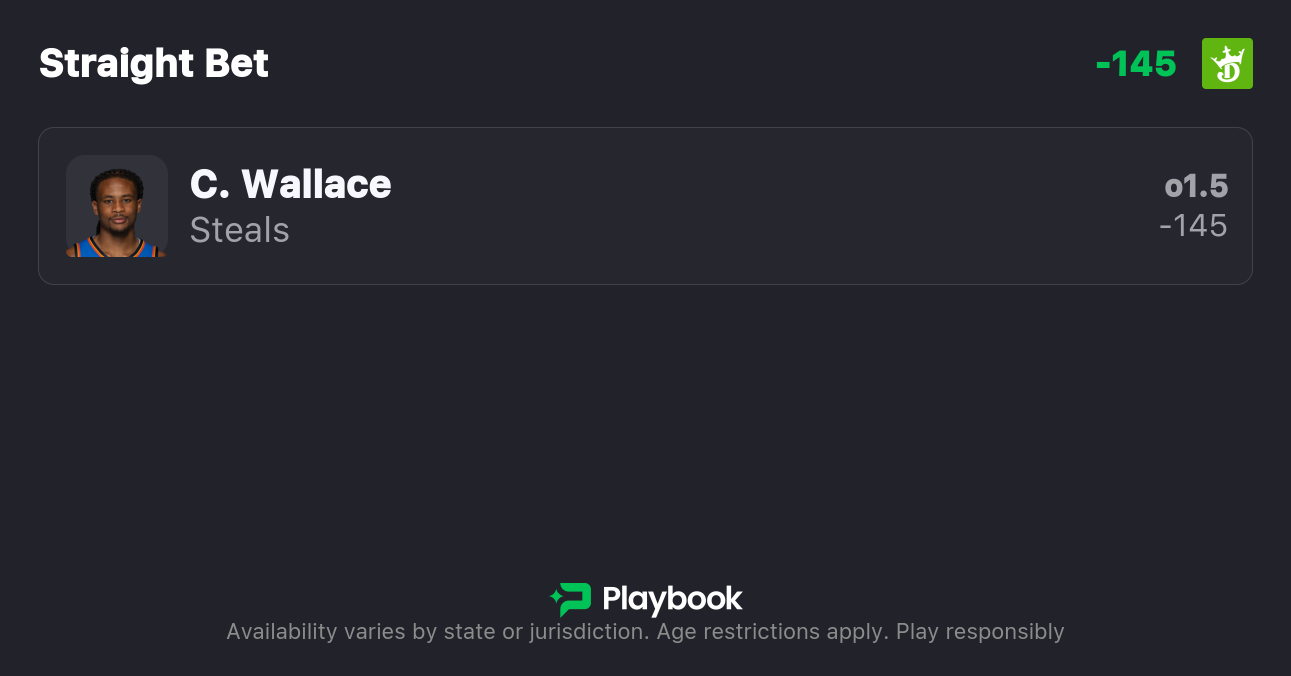Select the C. Wallace player name

click(290, 184)
